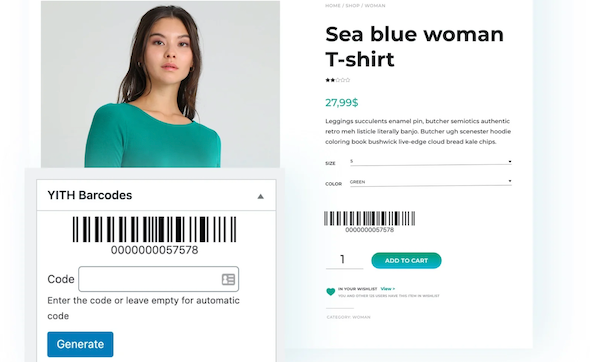The image size is (590, 362).
Task: Collapse the YITH Barcodes panel arrow
Action: point(260,196)
